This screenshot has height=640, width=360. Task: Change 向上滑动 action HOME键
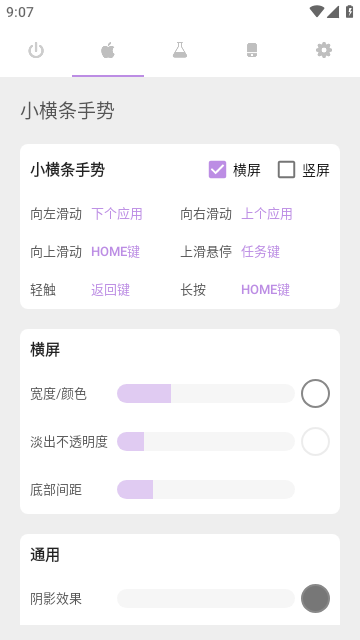click(x=116, y=252)
